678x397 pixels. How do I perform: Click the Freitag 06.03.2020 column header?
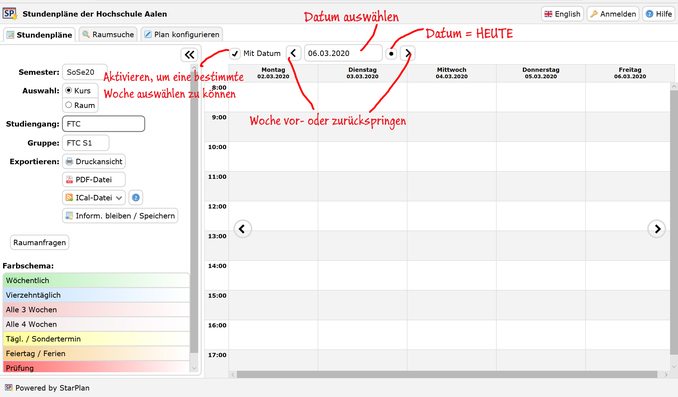coord(630,73)
